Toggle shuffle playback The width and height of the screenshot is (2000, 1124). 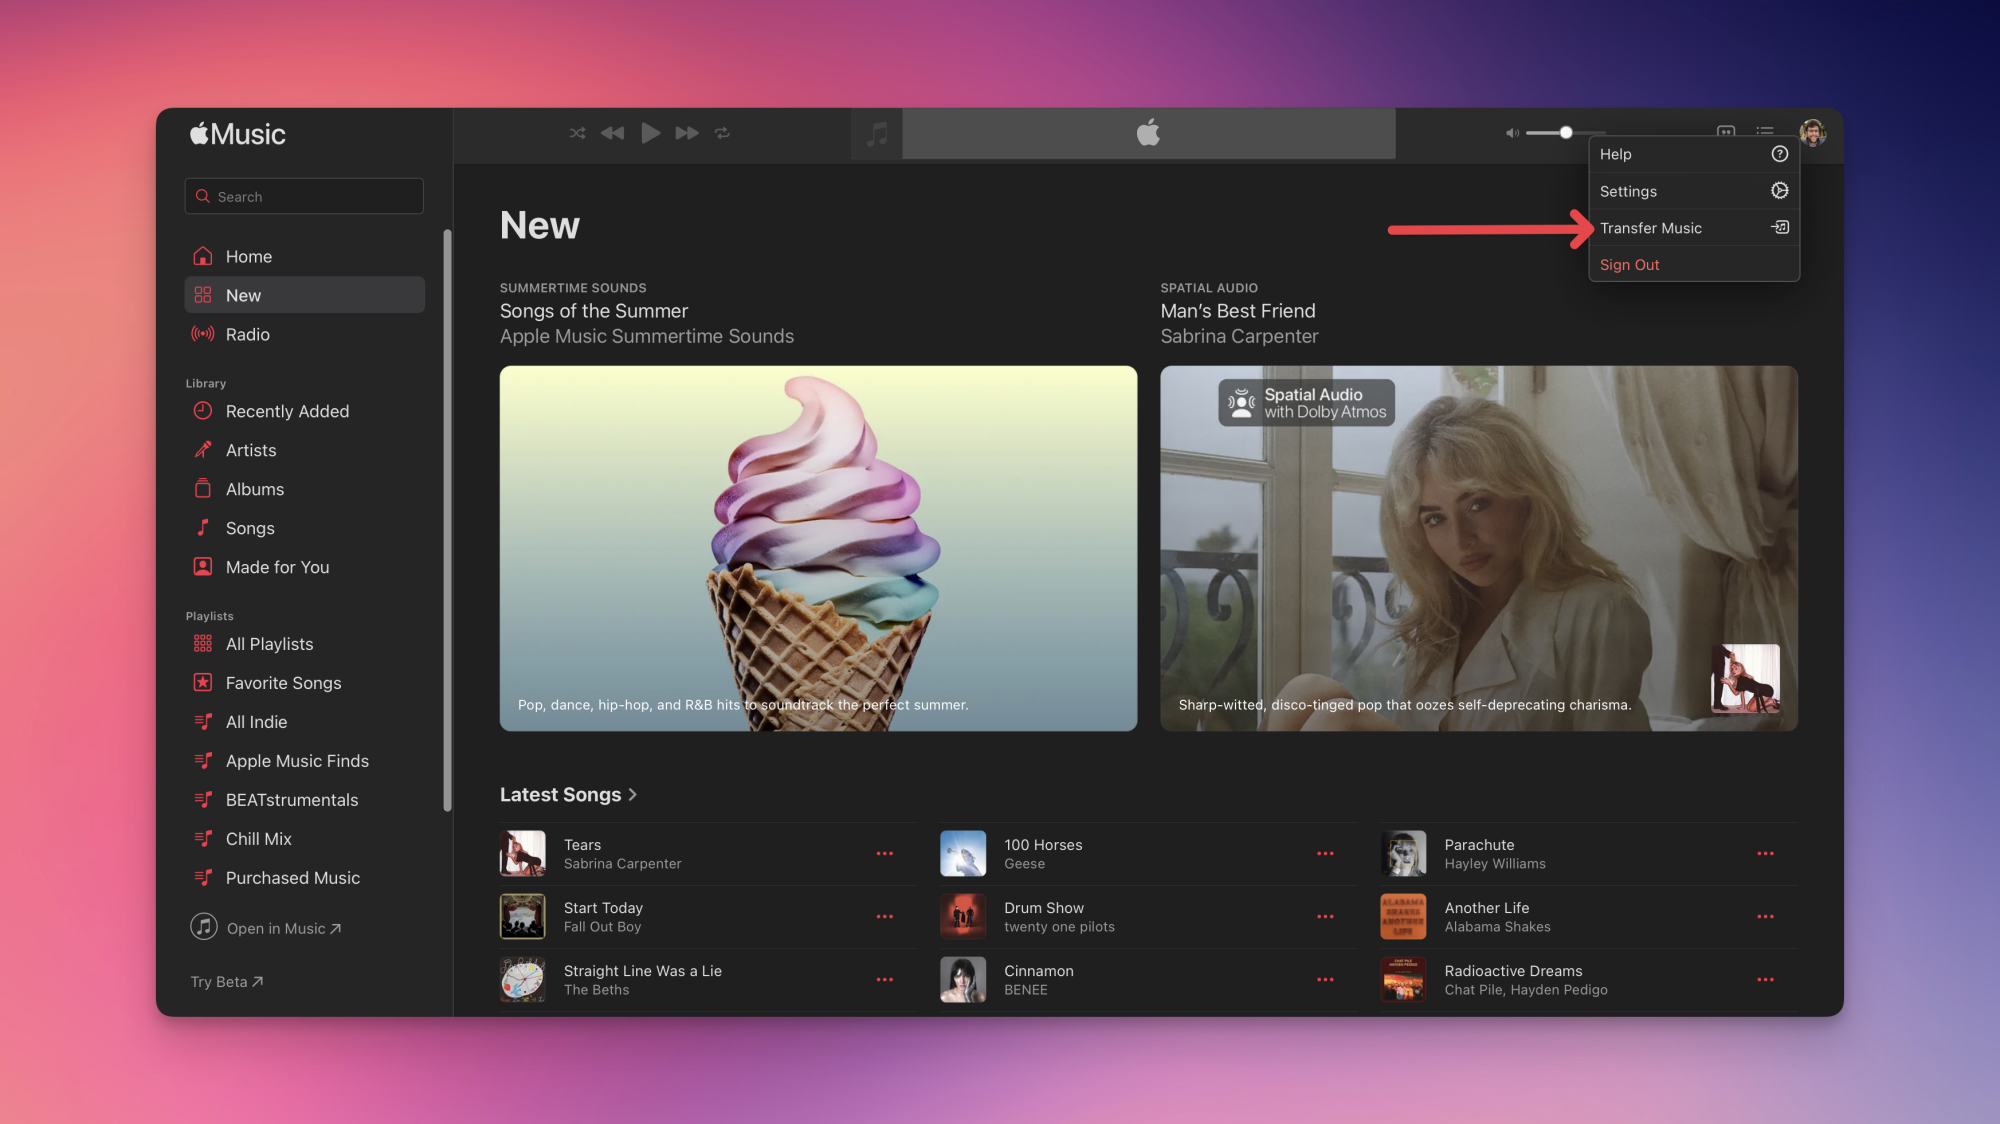577,133
